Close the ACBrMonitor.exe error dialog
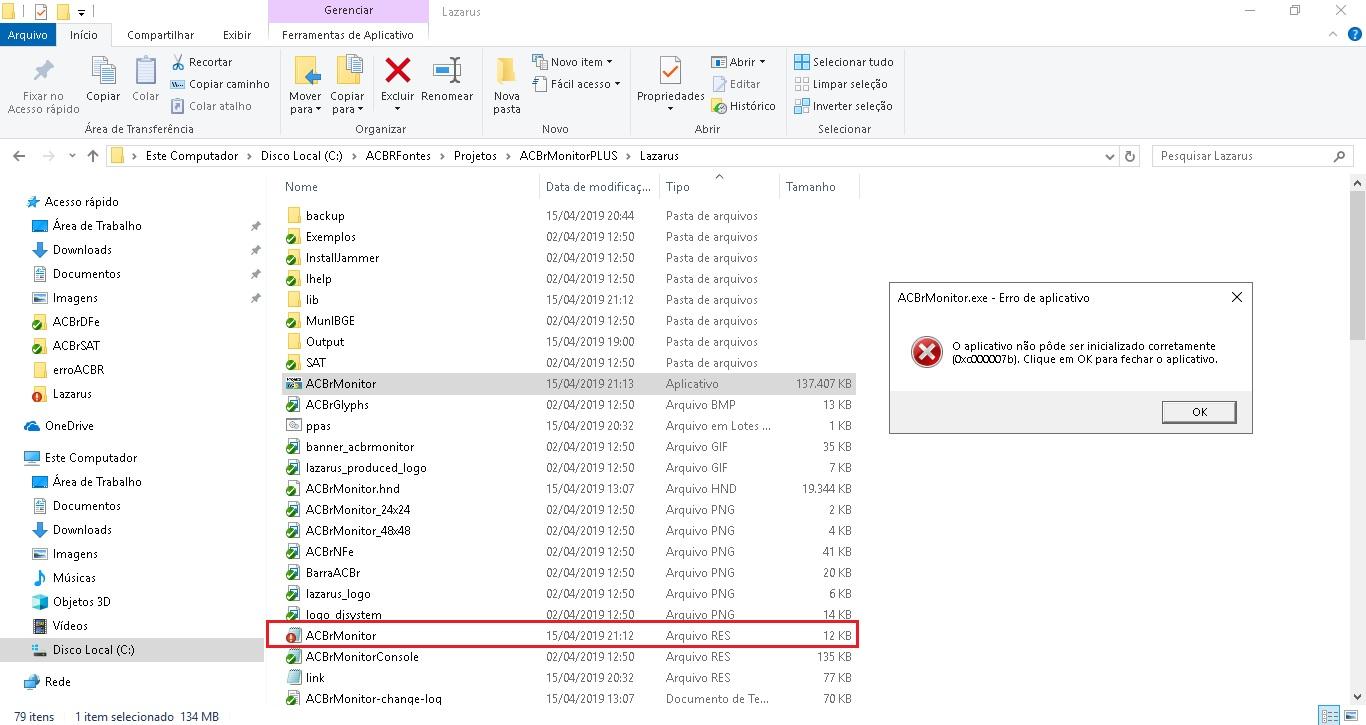This screenshot has height=725, width=1366. point(1236,298)
